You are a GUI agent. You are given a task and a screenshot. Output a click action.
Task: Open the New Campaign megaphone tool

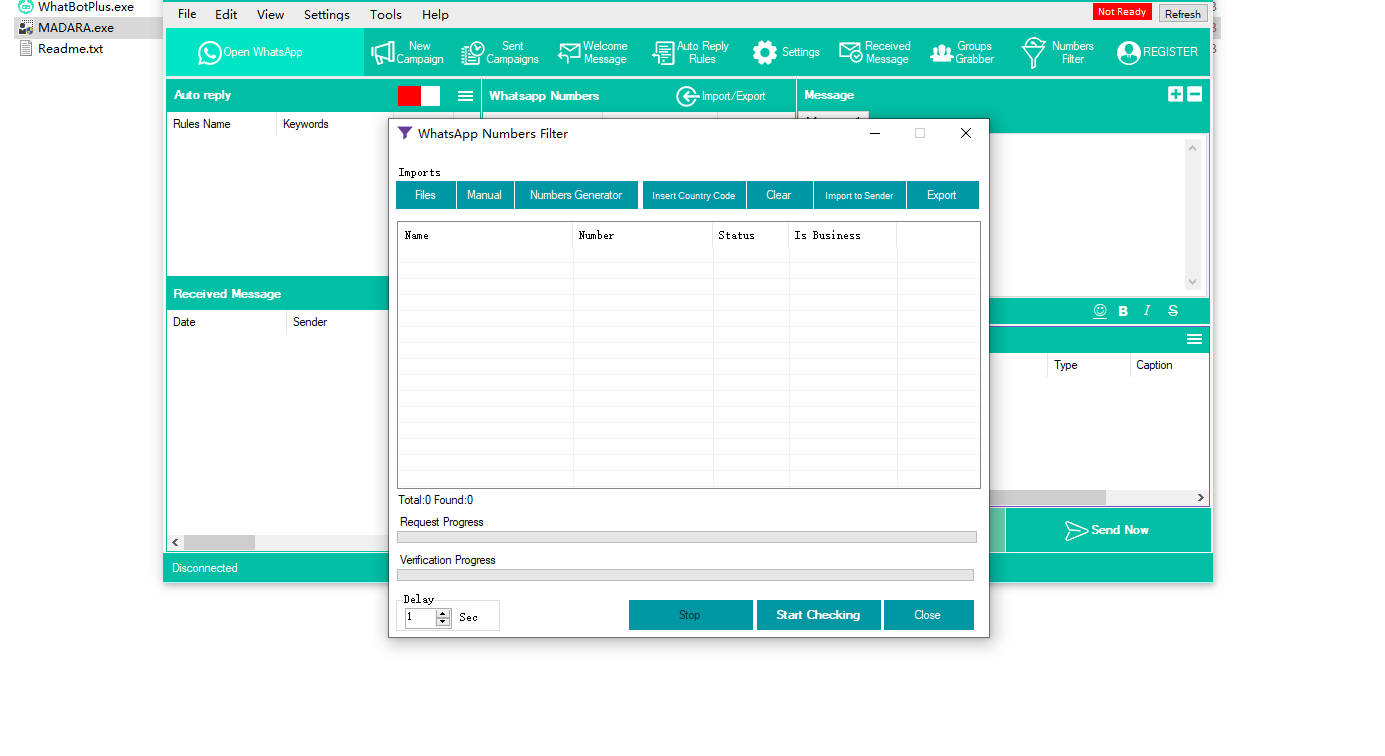[x=407, y=52]
